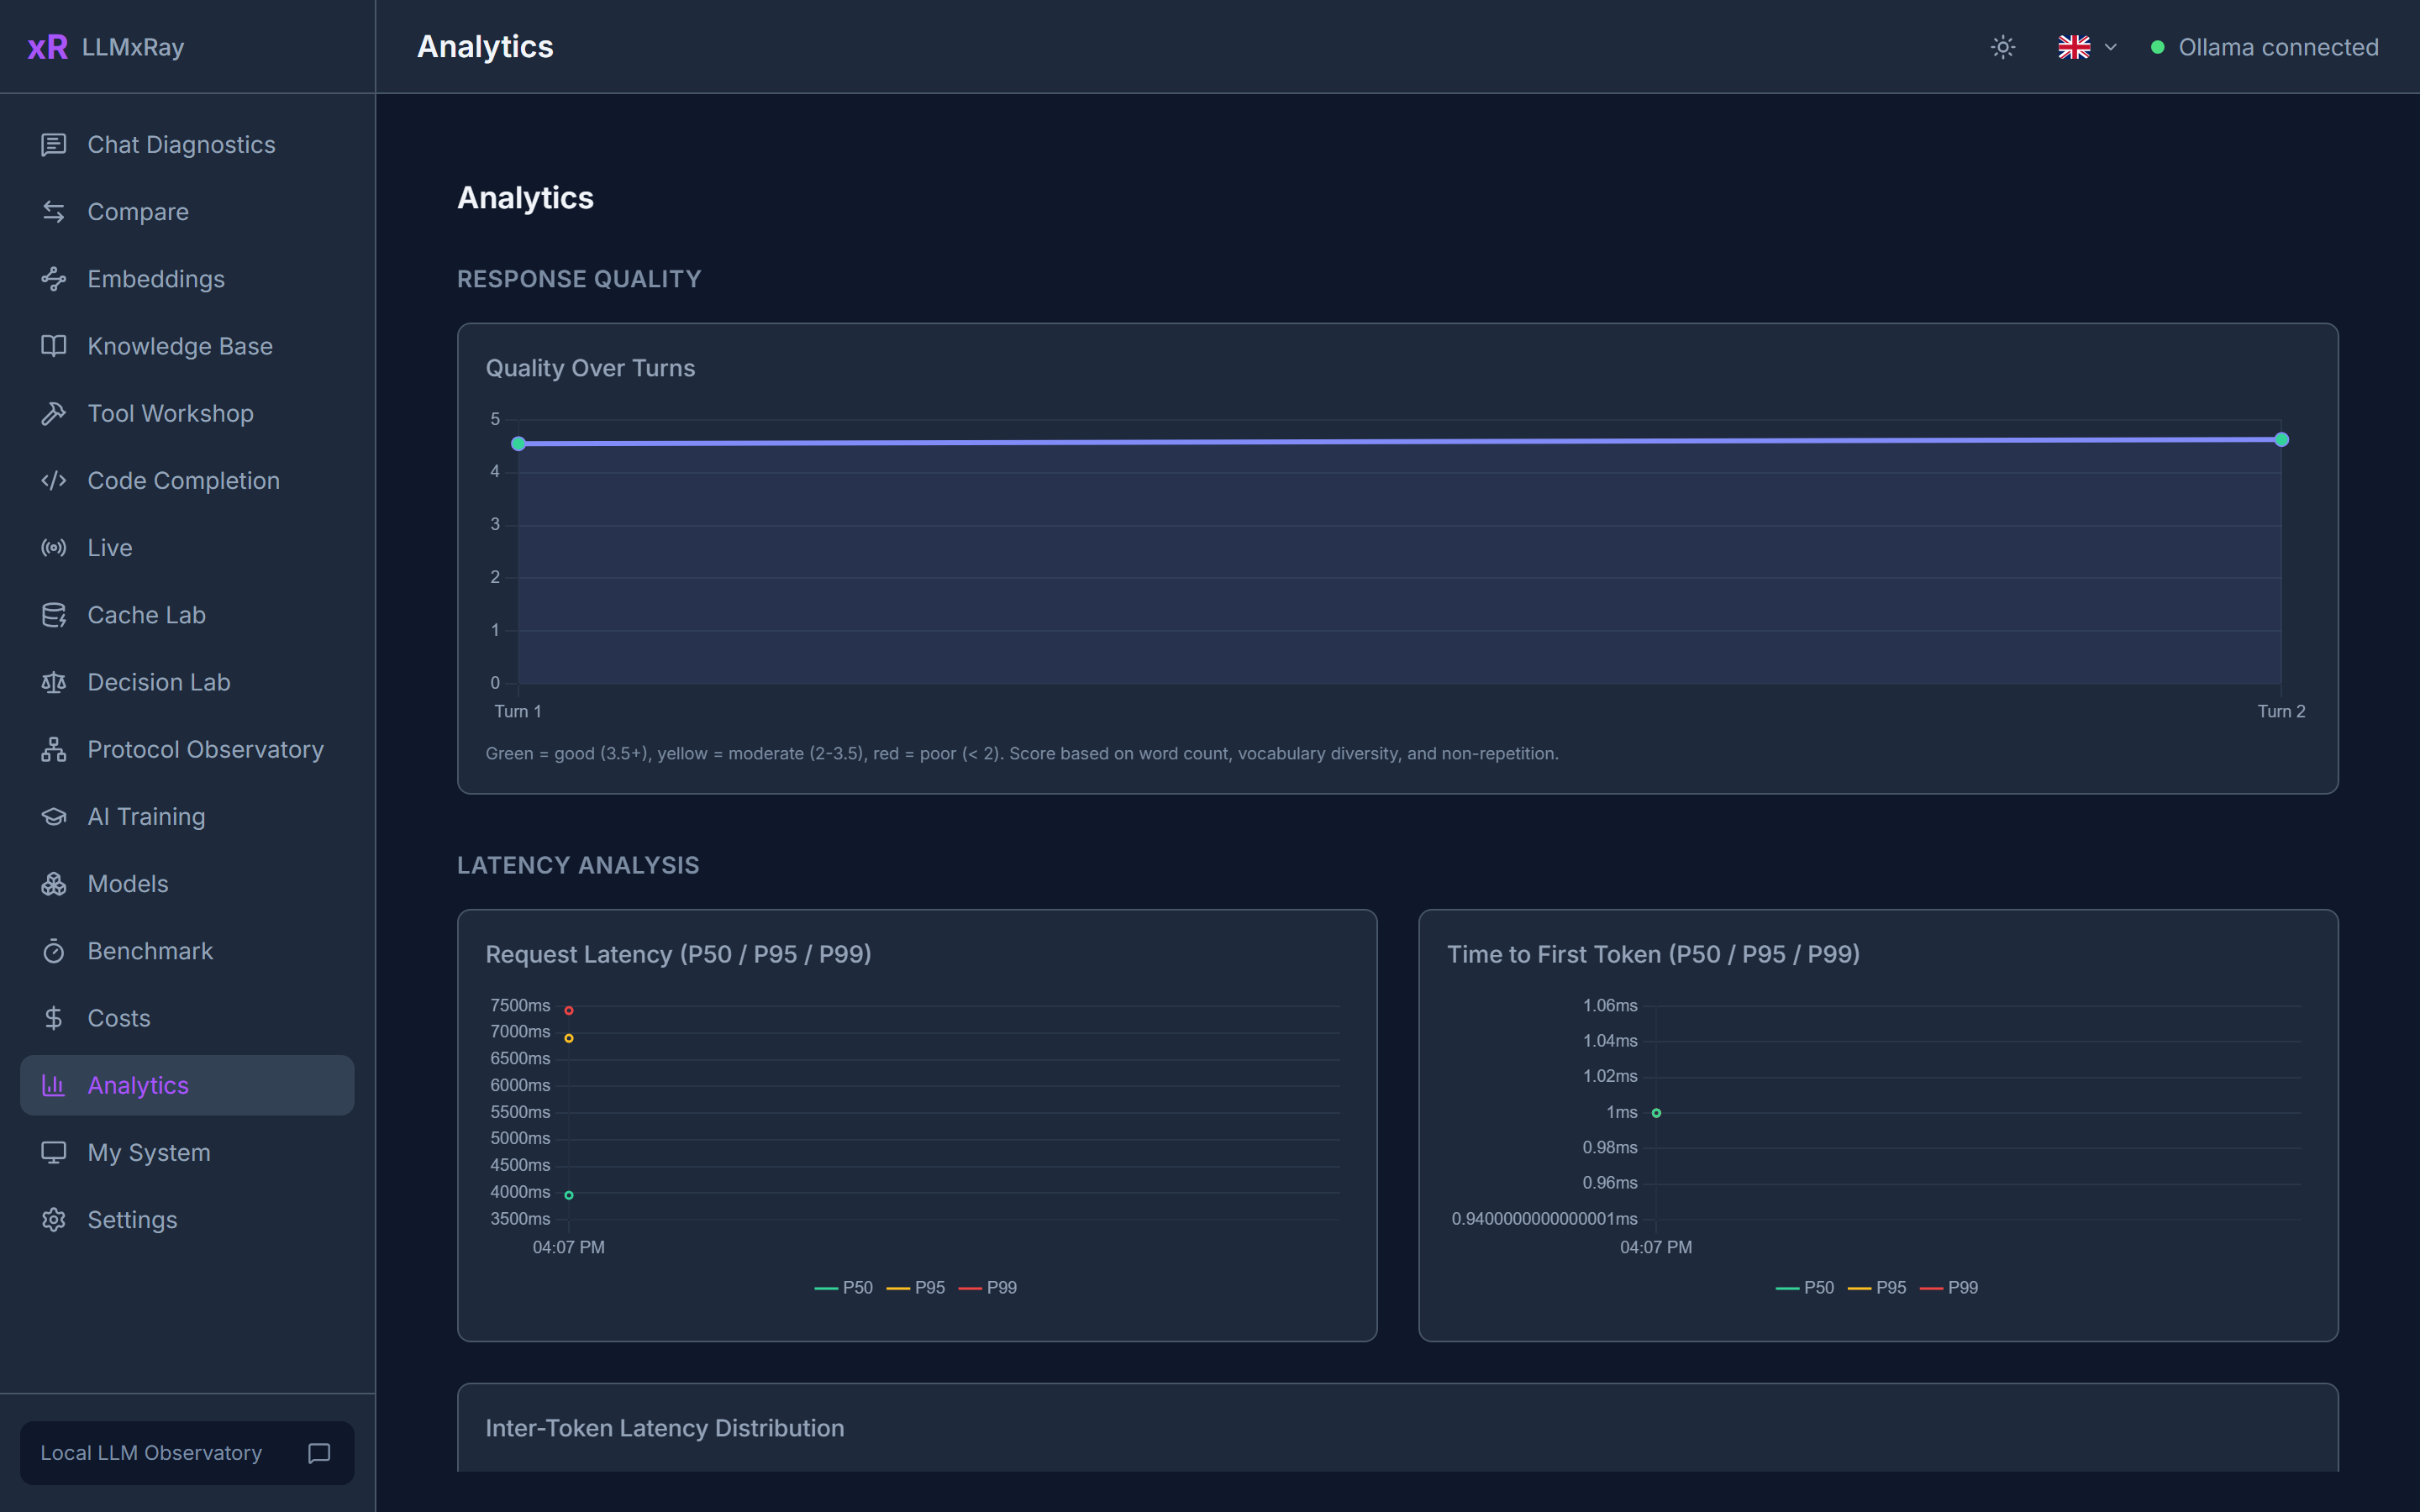The height and width of the screenshot is (1512, 2420).
Task: Go to Cache Lab
Action: [187, 615]
